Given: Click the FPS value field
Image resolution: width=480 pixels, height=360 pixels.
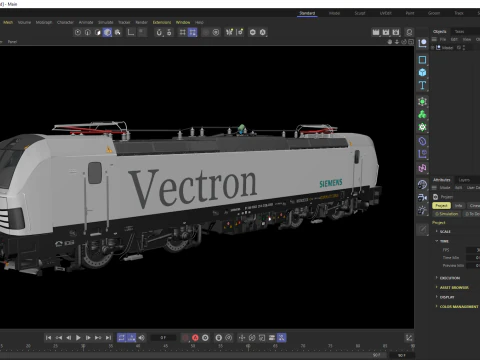Looking at the screenshot, I should click(473, 250).
